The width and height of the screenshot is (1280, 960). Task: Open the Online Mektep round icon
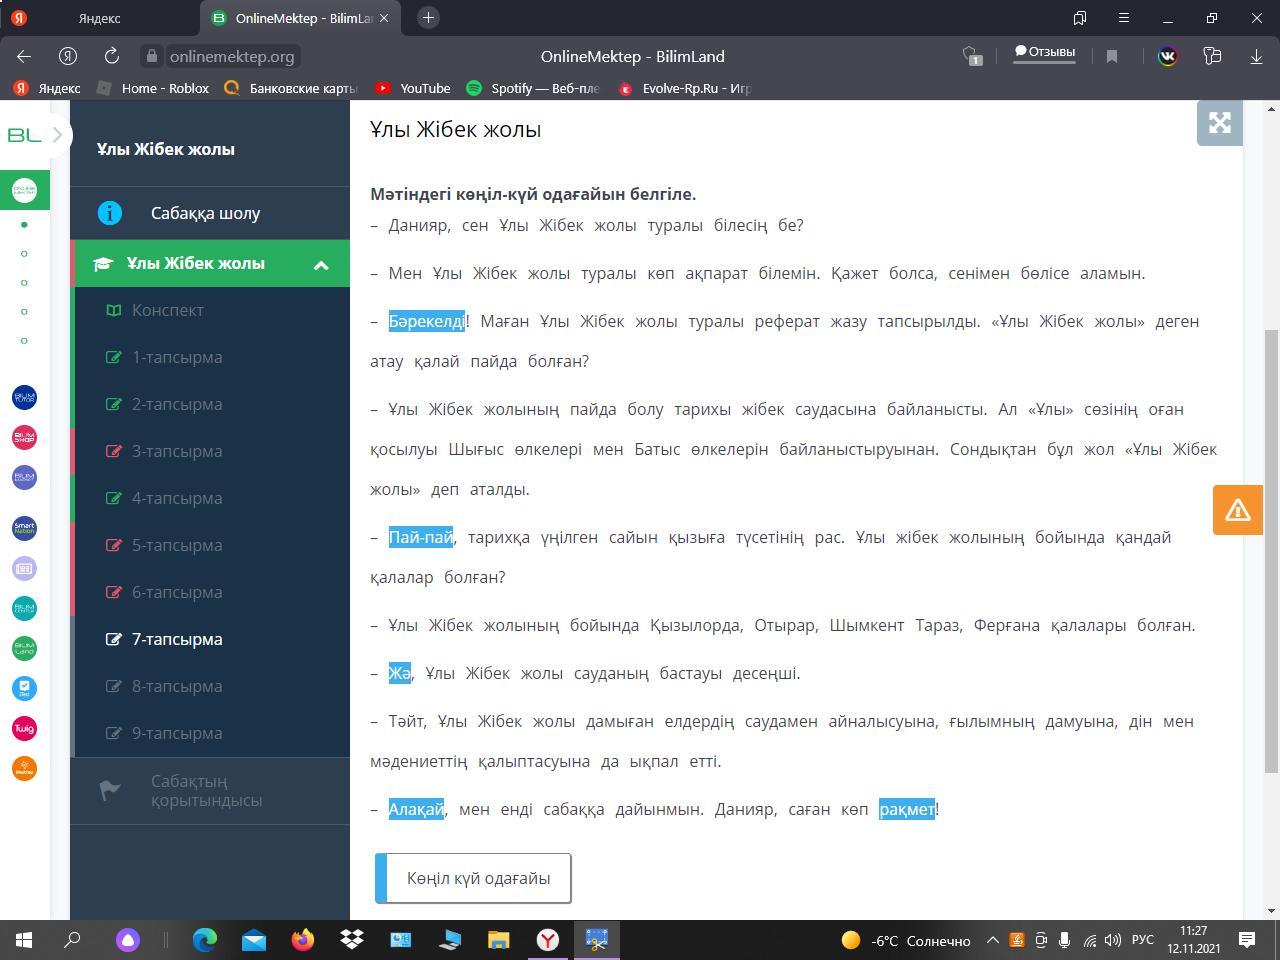click(x=24, y=189)
